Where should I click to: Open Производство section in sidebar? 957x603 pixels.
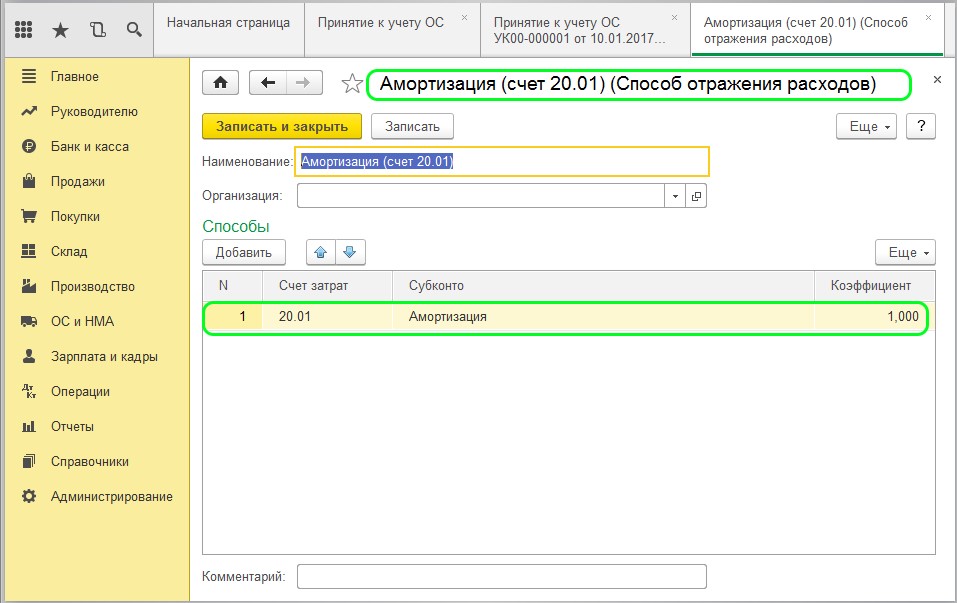click(x=93, y=287)
